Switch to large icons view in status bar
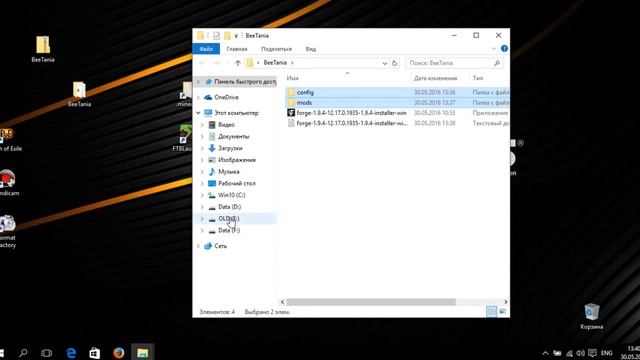 [x=502, y=312]
